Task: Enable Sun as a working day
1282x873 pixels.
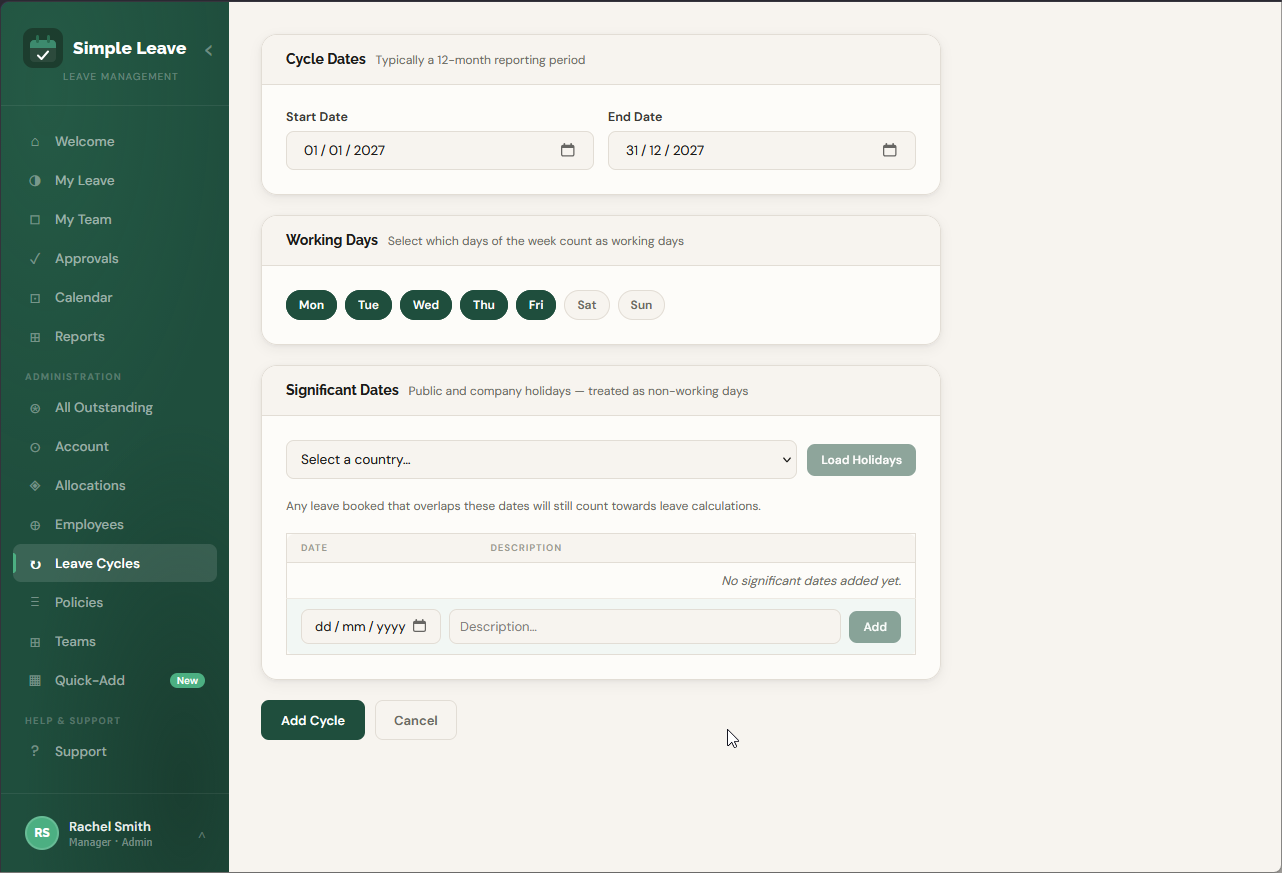Action: click(x=641, y=305)
